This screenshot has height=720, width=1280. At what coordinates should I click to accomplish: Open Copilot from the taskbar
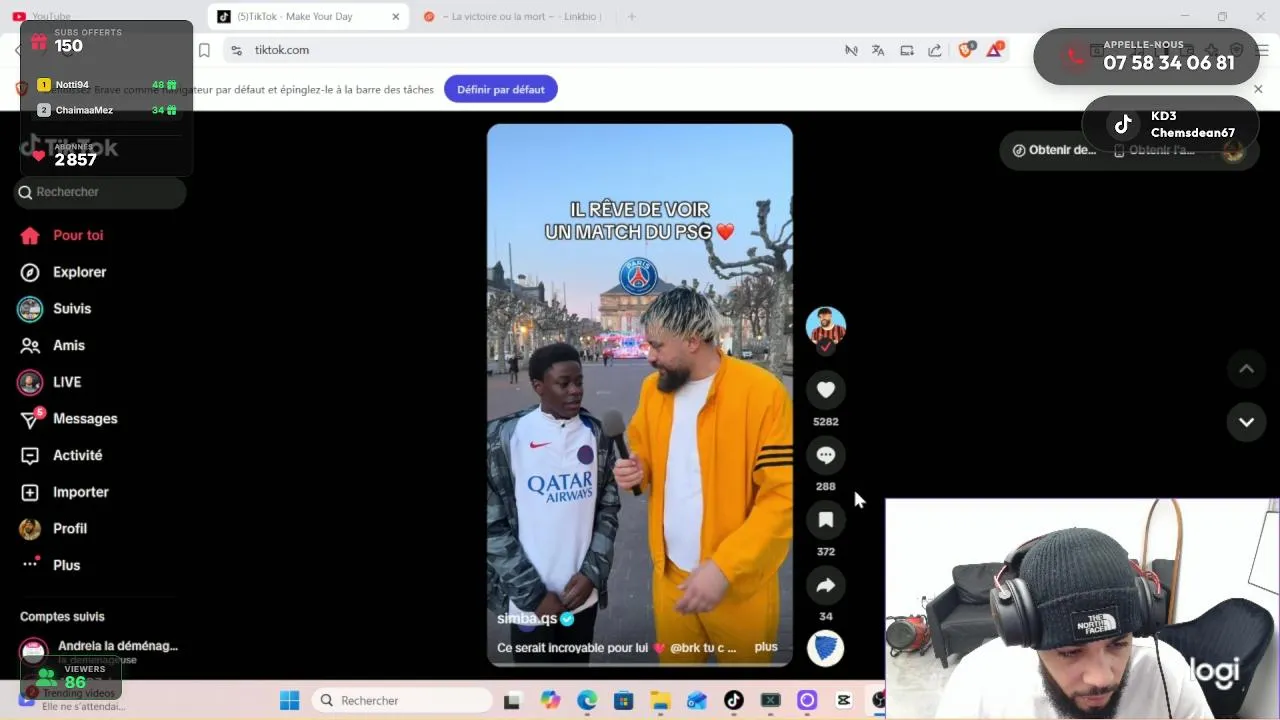click(550, 700)
